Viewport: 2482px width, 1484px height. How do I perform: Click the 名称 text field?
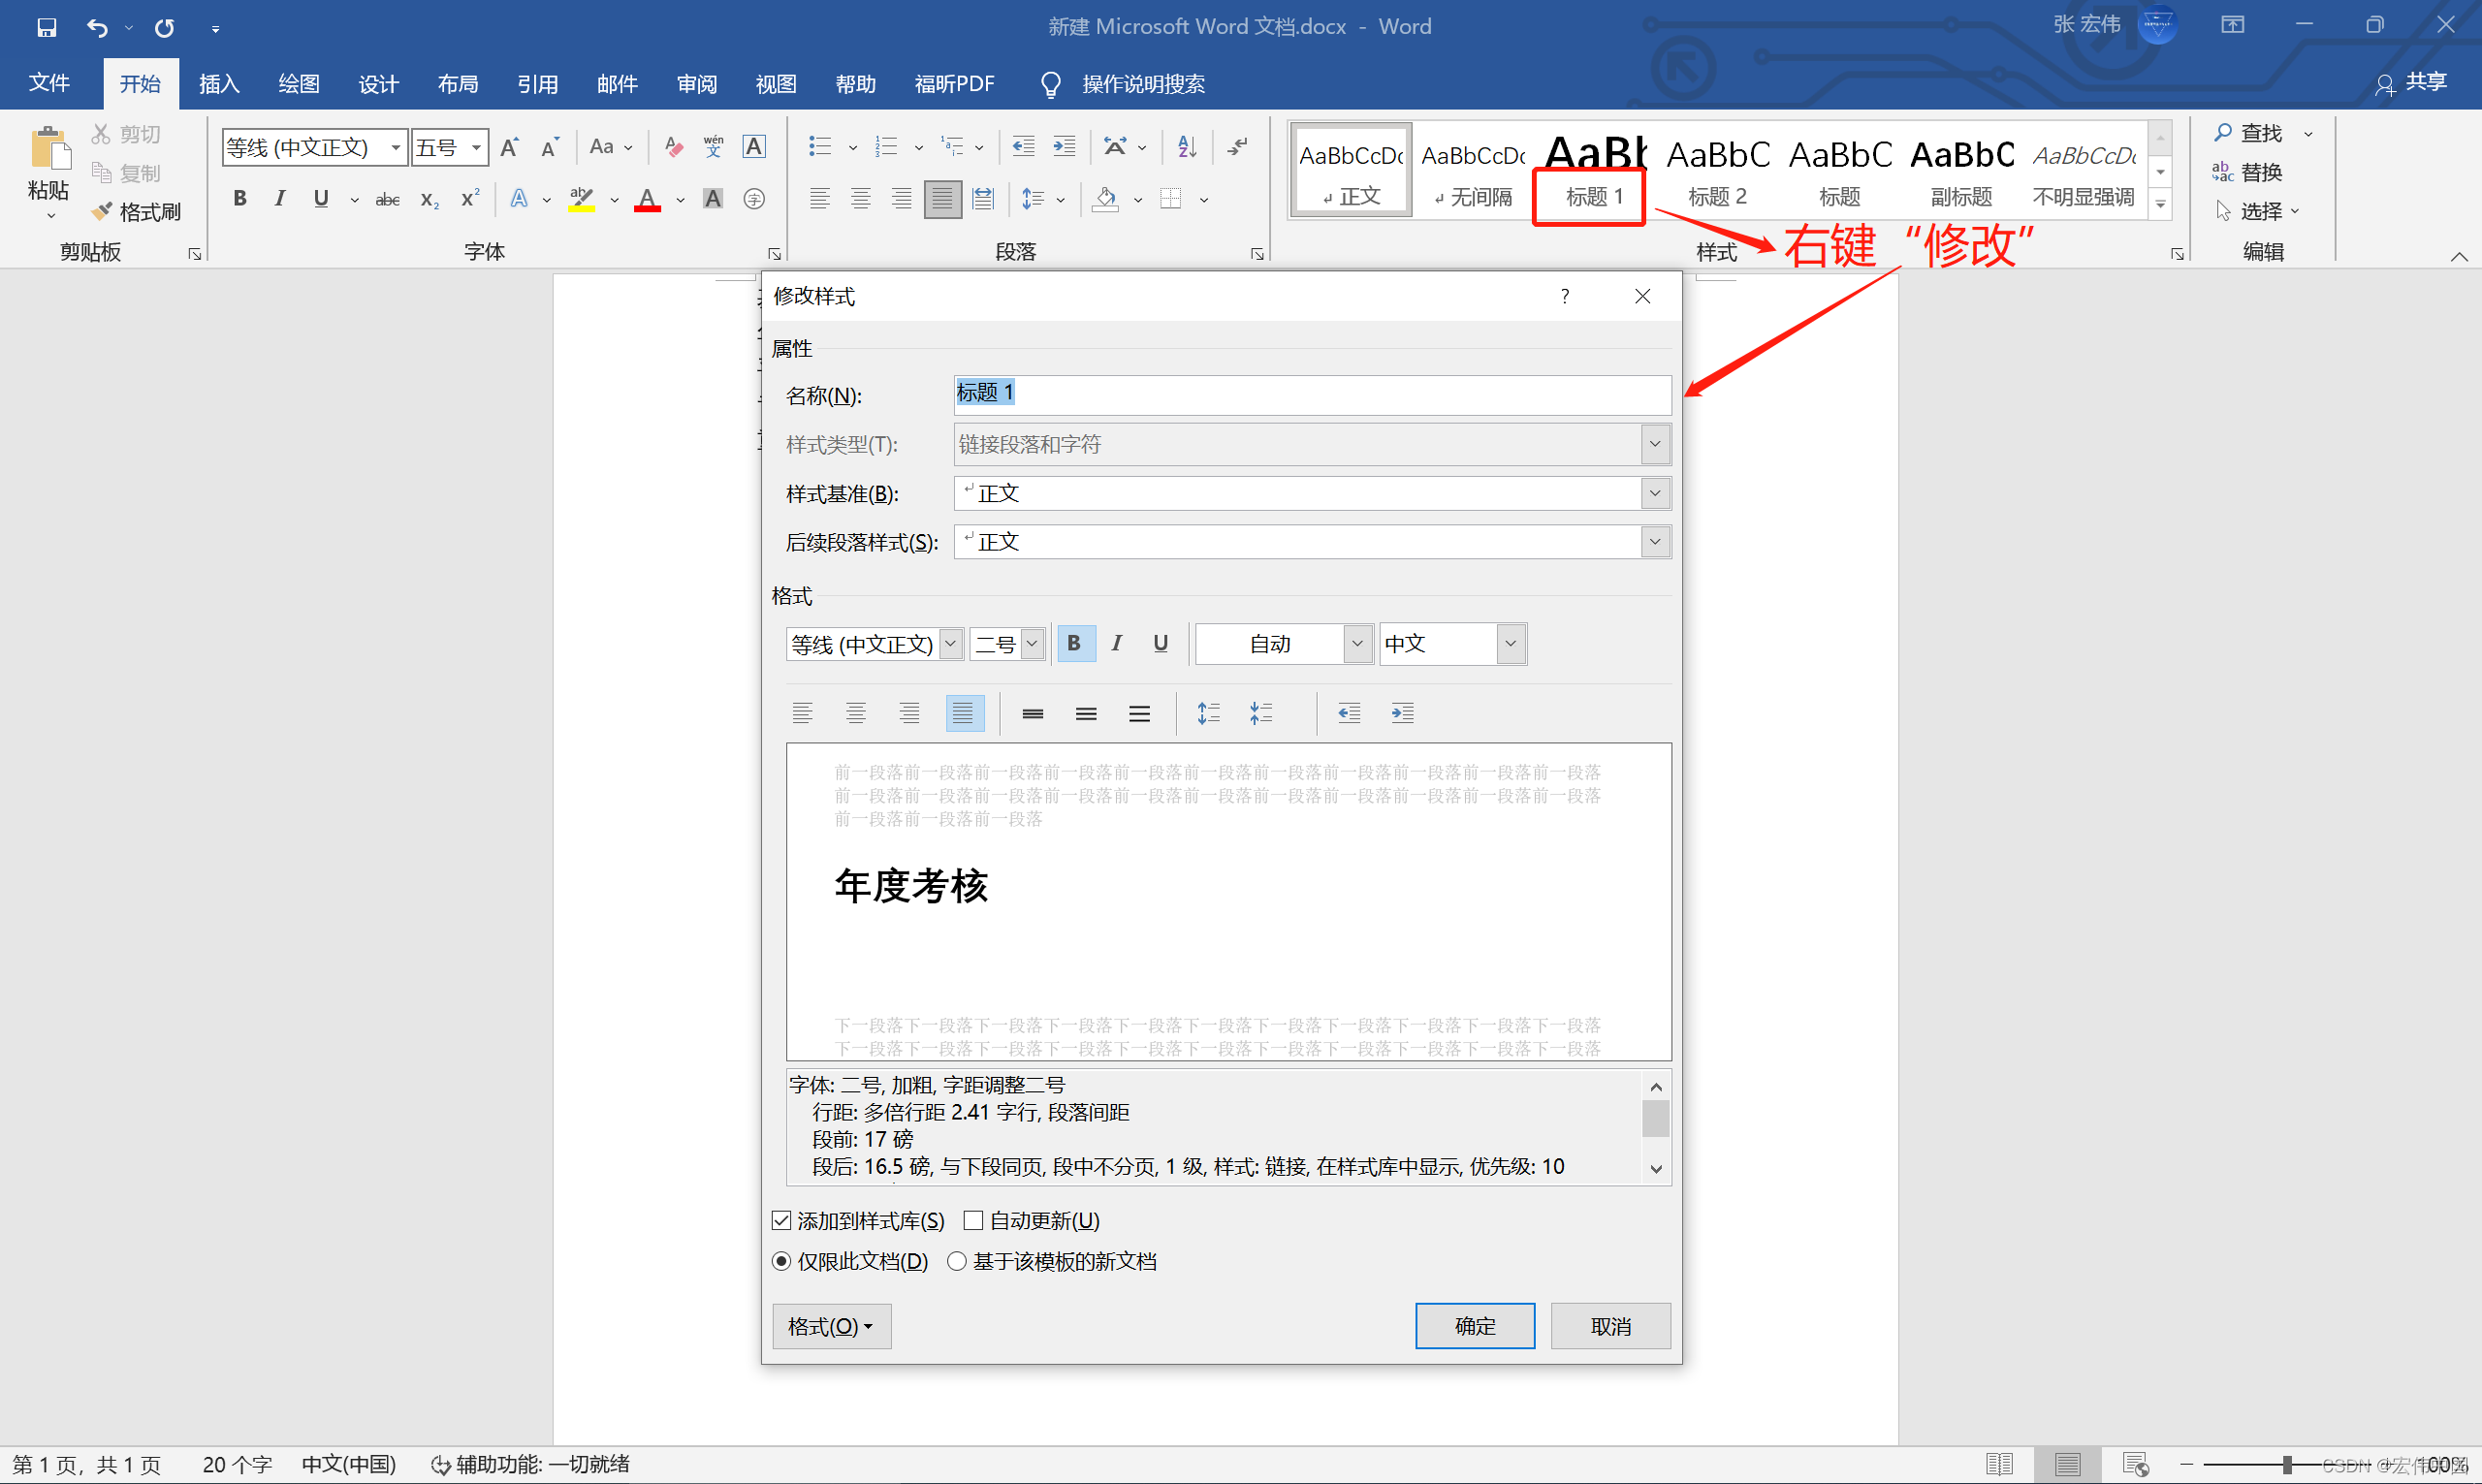pos(1310,394)
